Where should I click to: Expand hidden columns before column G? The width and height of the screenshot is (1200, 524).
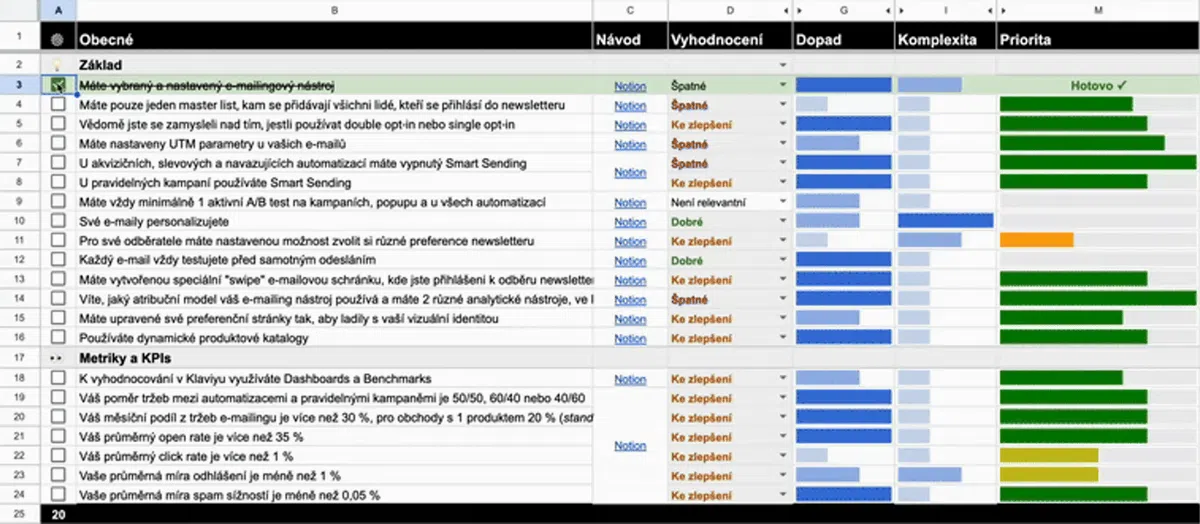[800, 9]
